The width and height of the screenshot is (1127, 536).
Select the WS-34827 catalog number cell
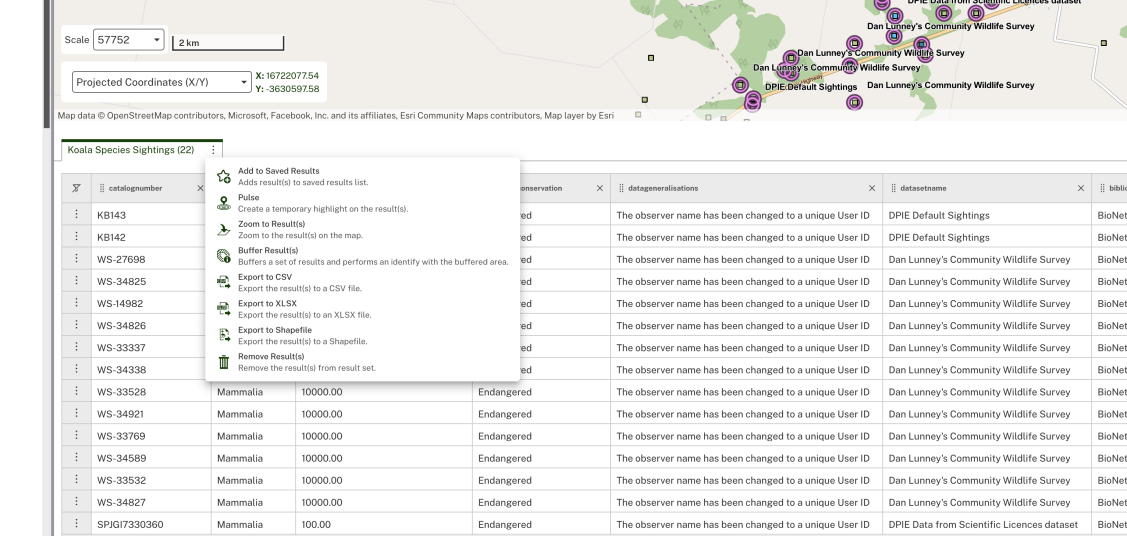click(151, 502)
